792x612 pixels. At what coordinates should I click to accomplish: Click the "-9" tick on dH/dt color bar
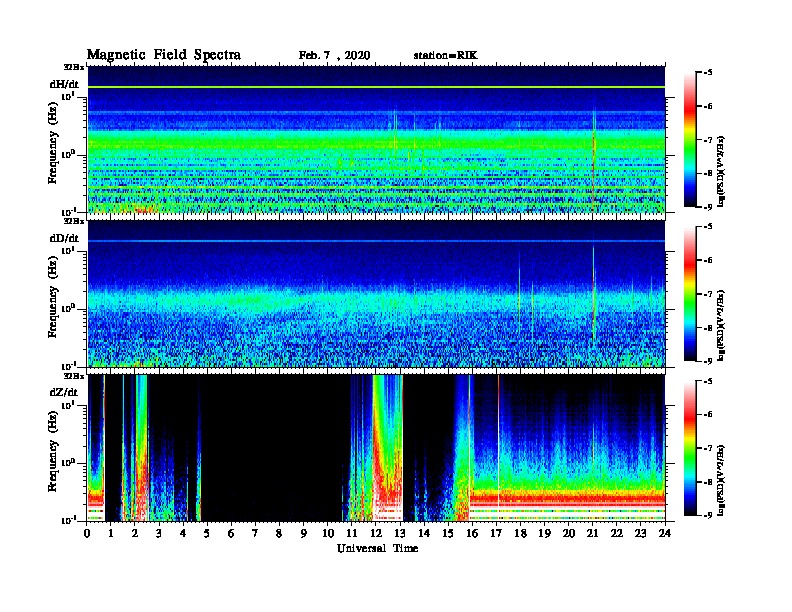coord(708,207)
